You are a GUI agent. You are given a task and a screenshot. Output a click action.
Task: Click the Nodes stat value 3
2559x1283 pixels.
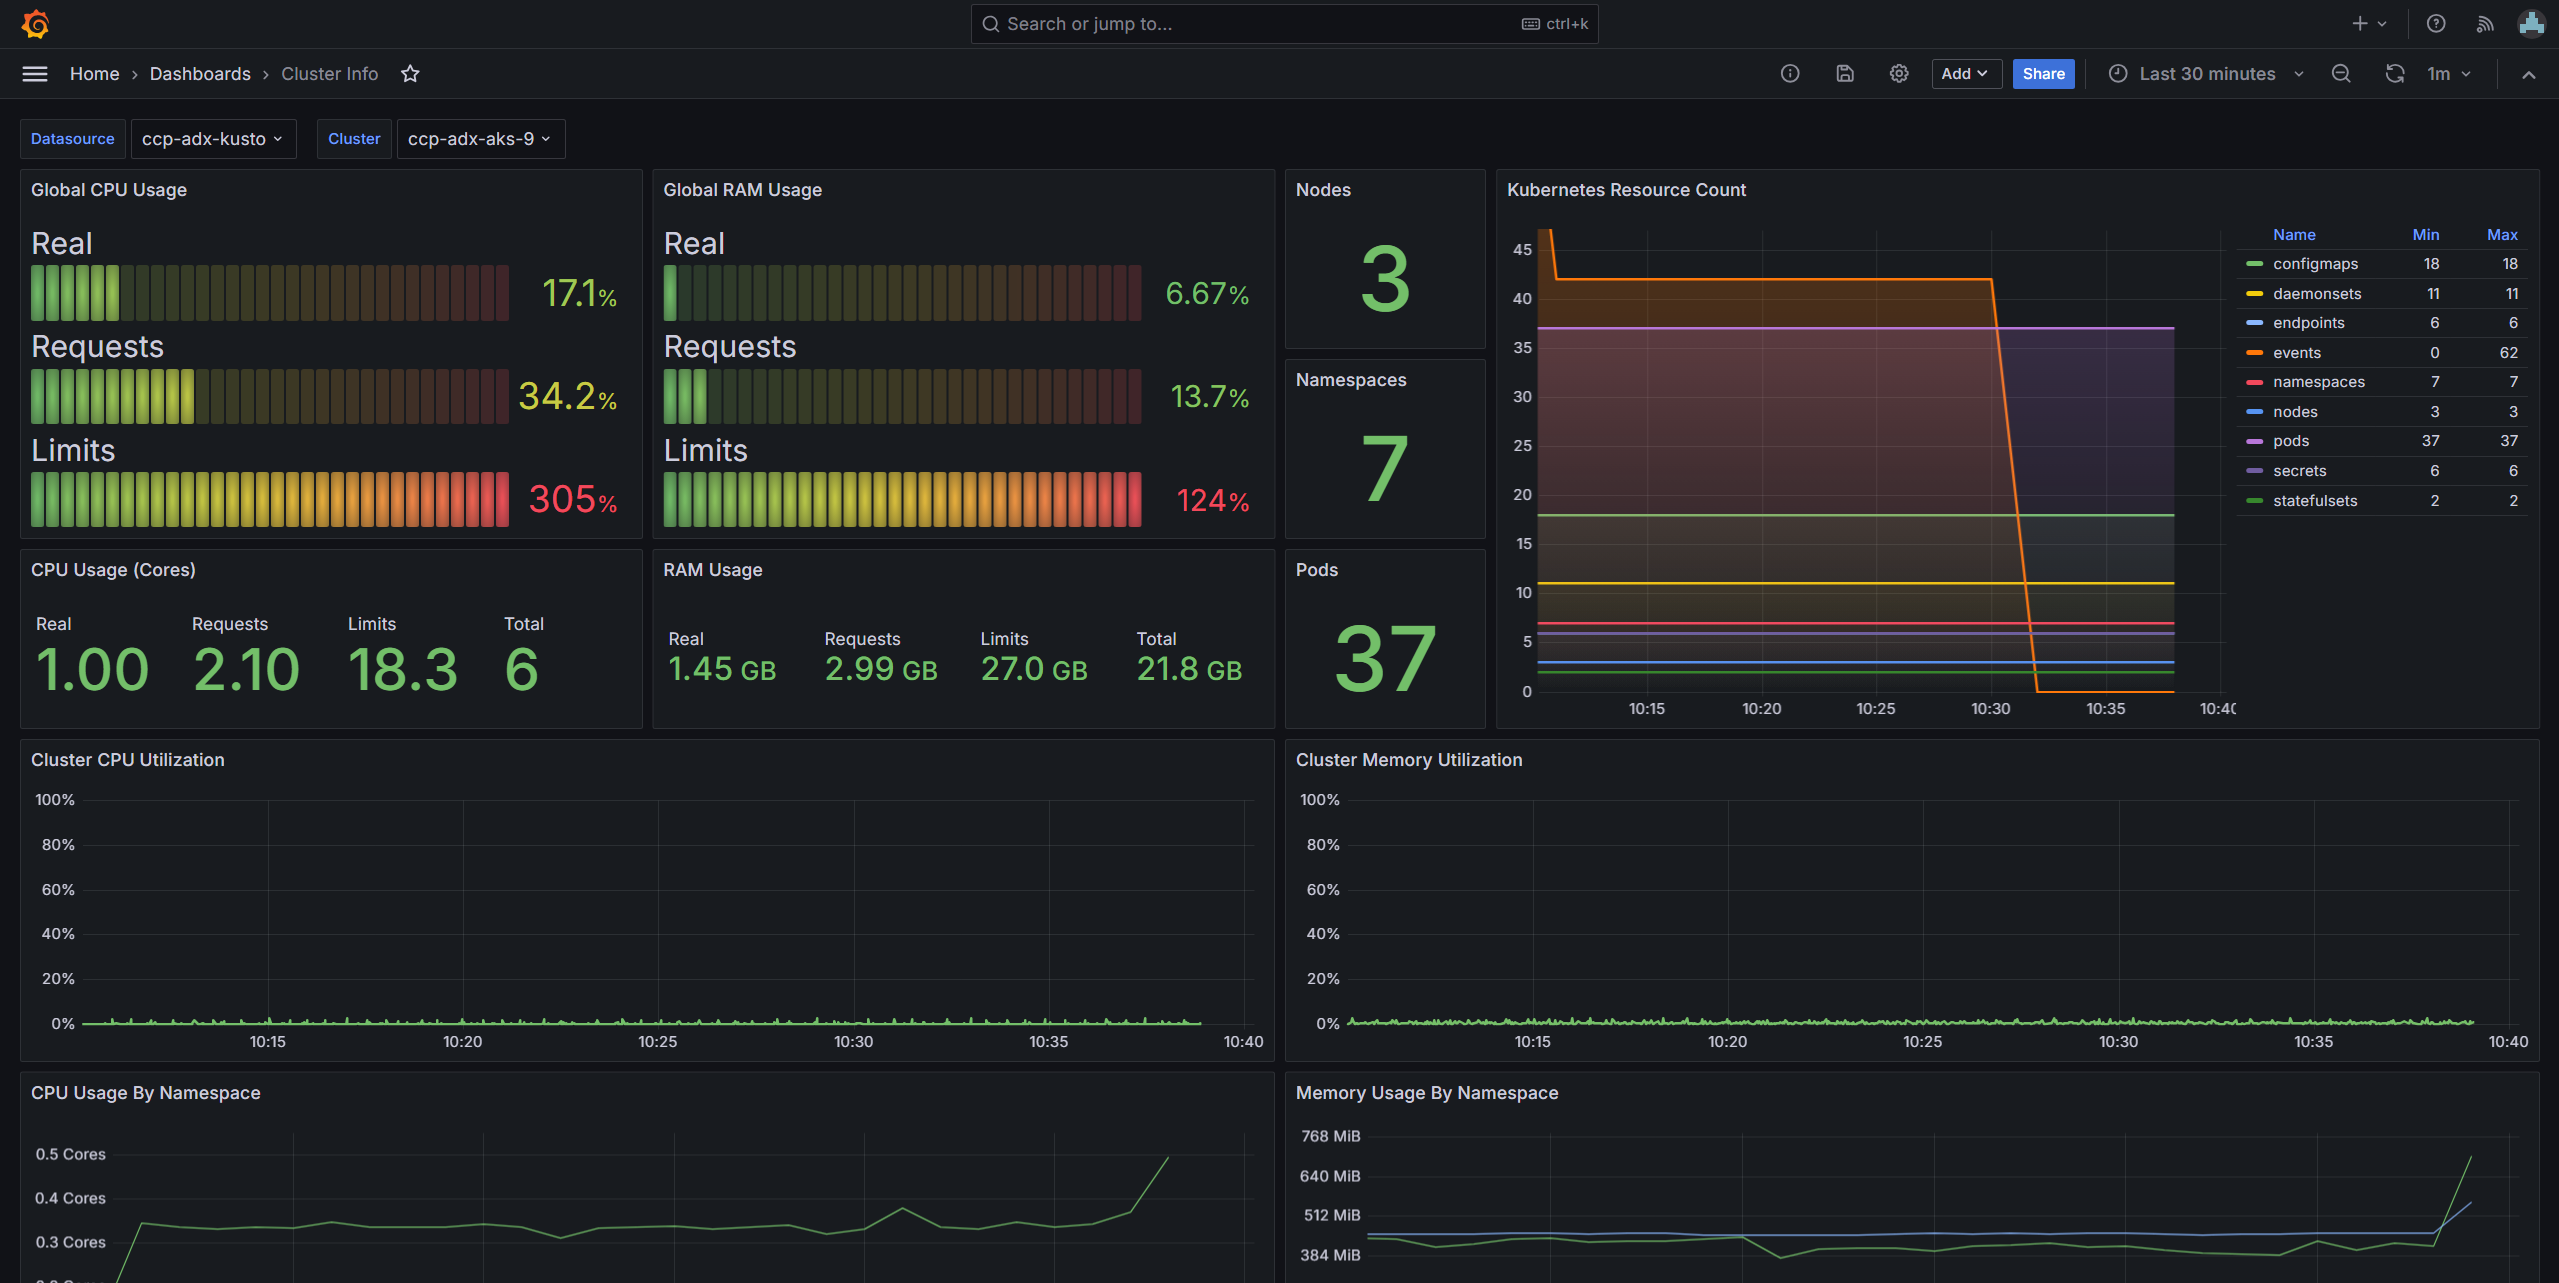coord(1385,279)
